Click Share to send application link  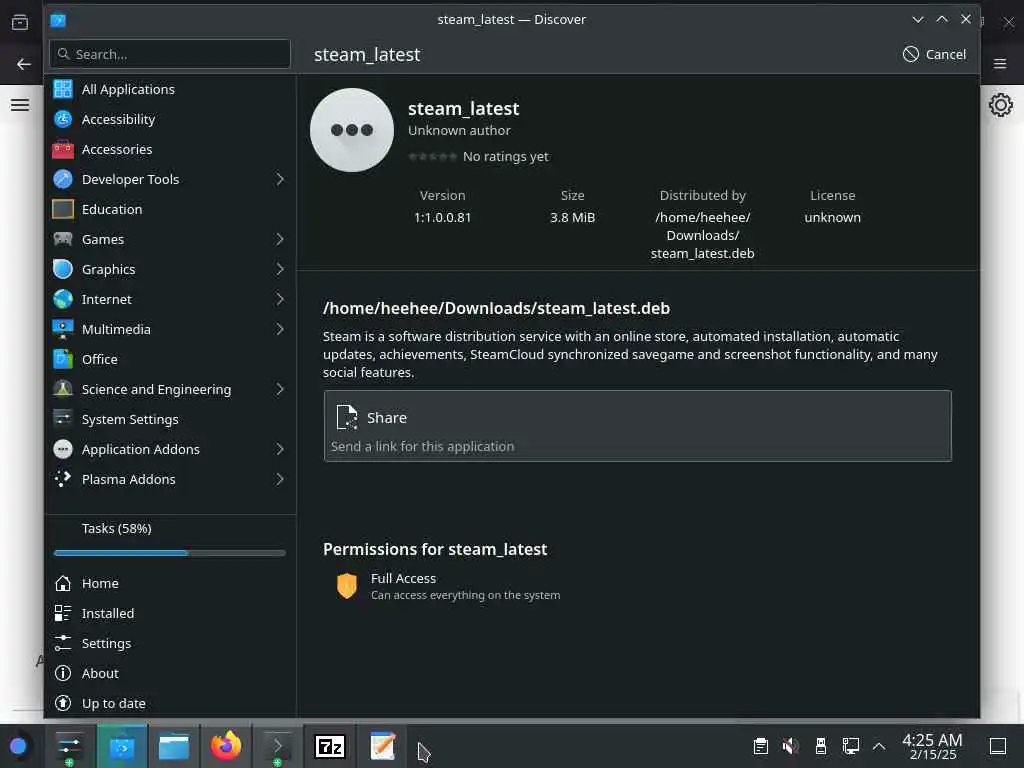(637, 426)
